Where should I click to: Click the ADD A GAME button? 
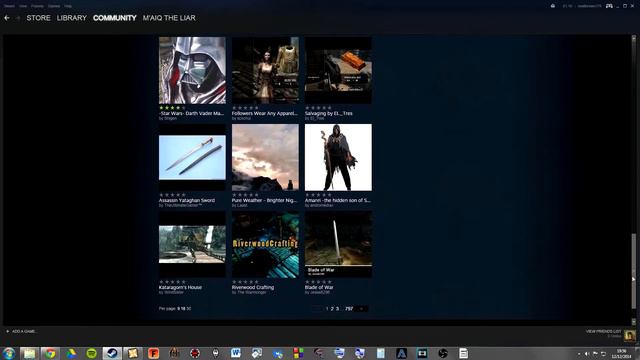click(21, 331)
